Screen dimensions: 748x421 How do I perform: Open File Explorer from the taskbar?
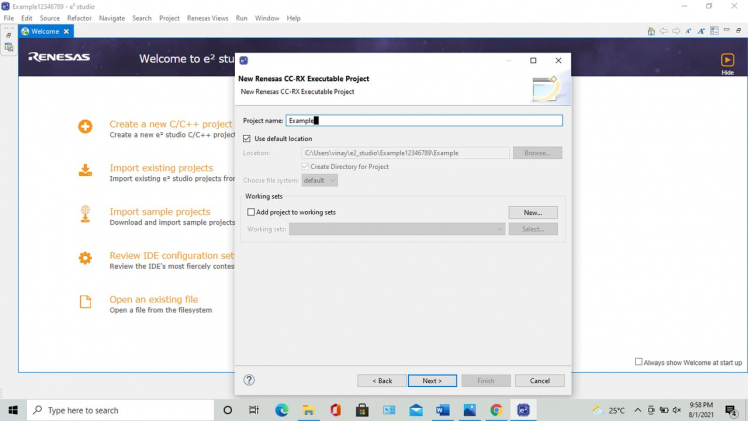tap(308, 410)
